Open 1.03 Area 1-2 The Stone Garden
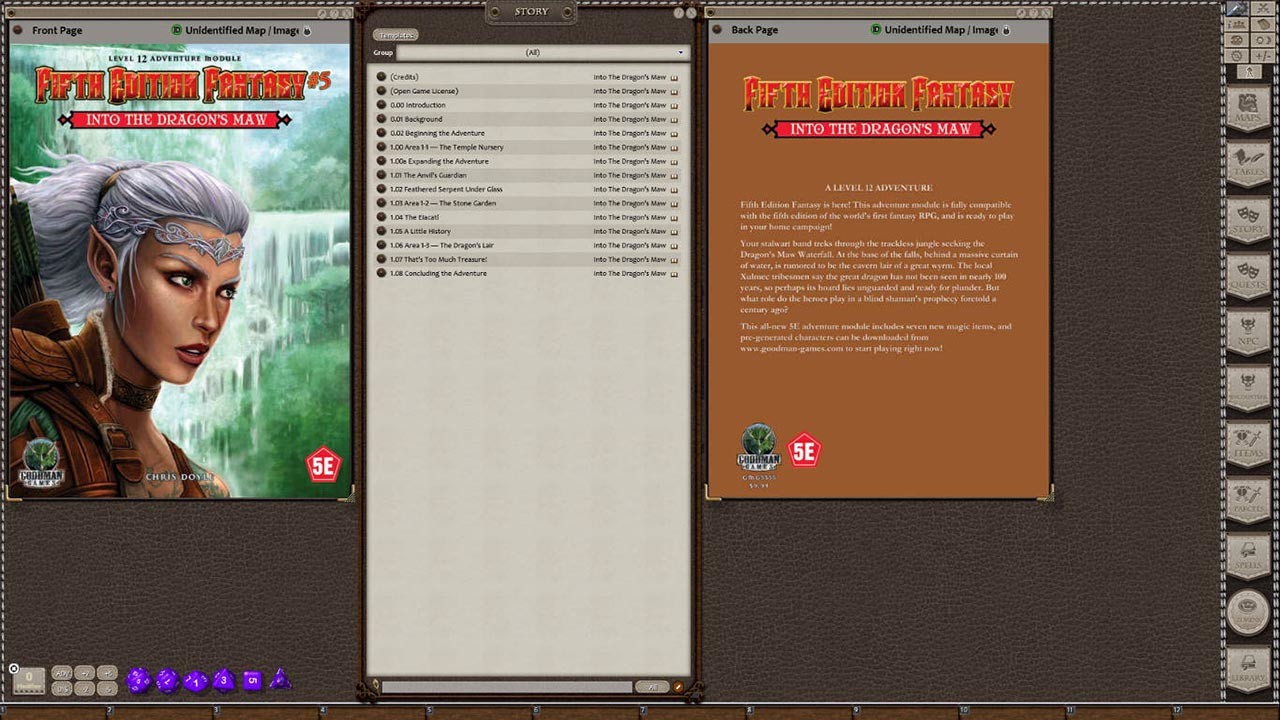 tap(527, 203)
